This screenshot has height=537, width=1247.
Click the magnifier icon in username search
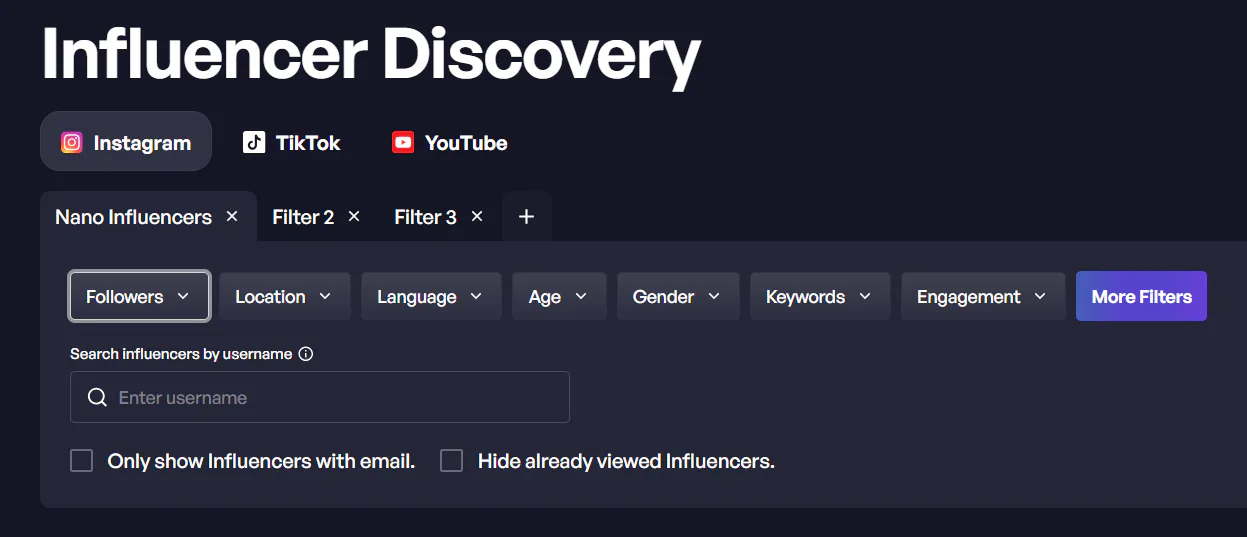(97, 397)
